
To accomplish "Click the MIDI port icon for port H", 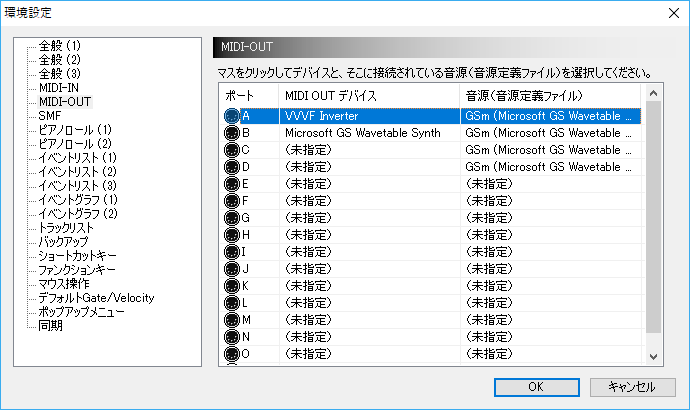I will 231,235.
